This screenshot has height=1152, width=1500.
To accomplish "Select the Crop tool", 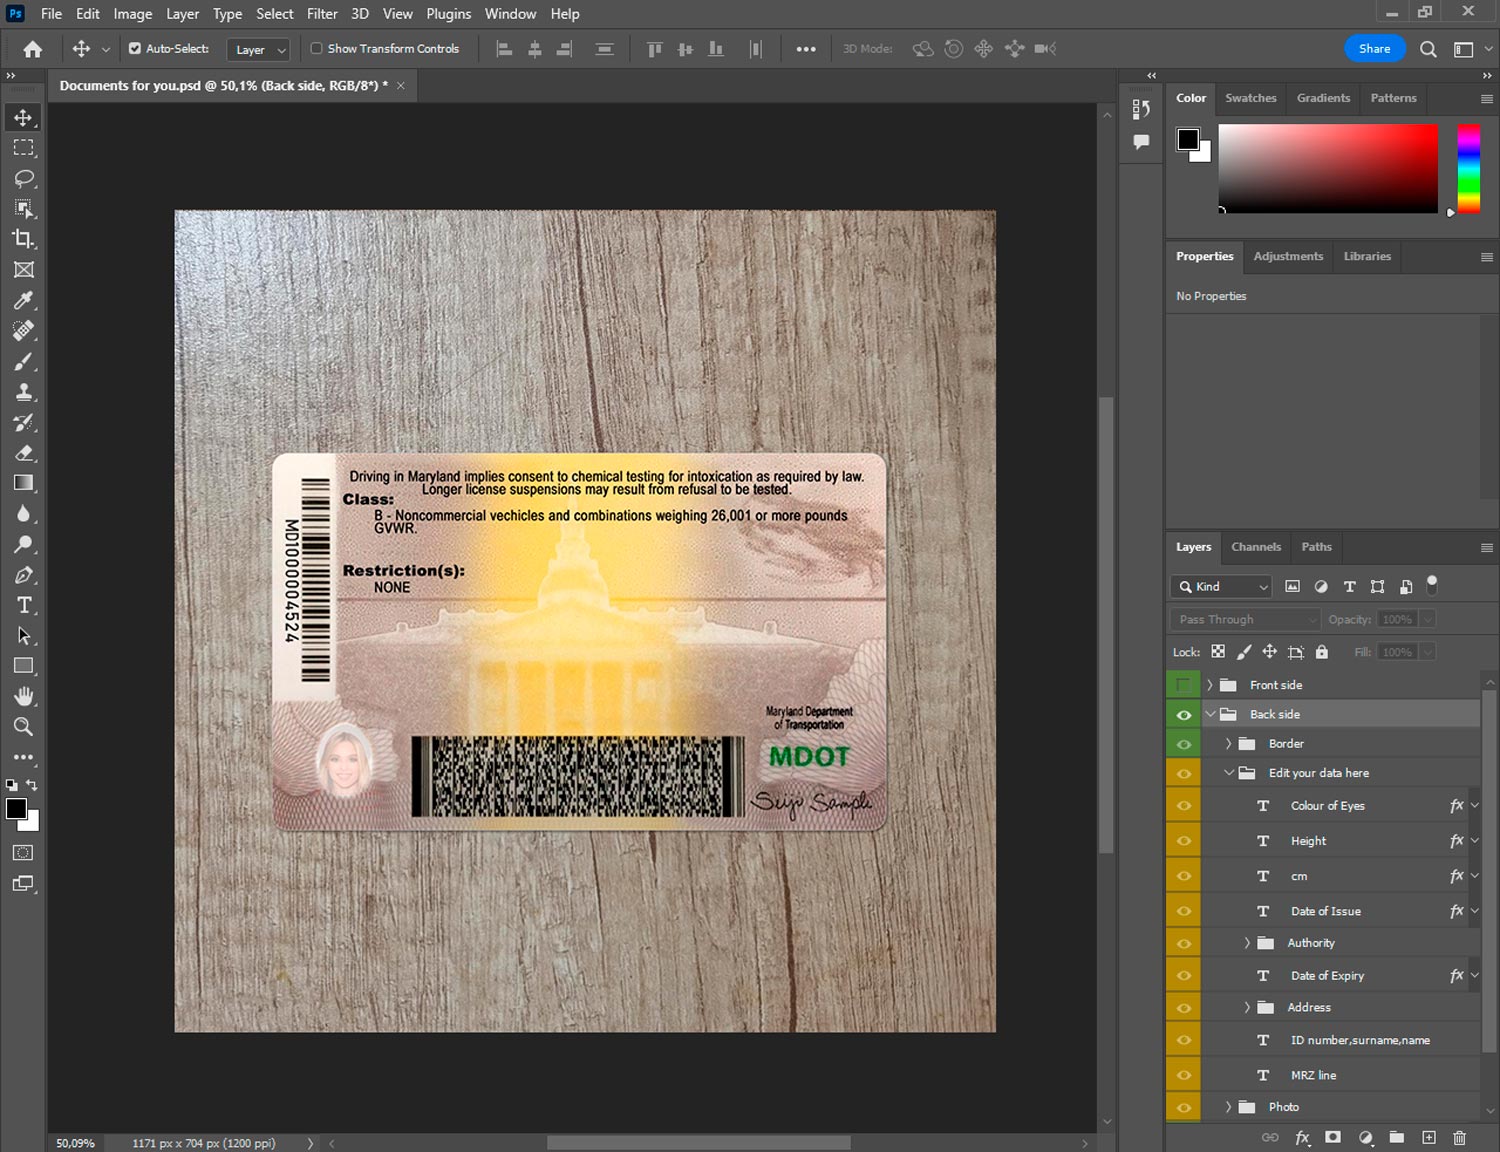I will [x=24, y=239].
